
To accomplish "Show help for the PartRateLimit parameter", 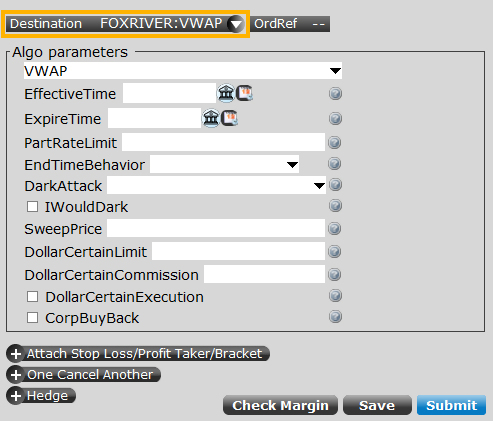I will tap(335, 143).
